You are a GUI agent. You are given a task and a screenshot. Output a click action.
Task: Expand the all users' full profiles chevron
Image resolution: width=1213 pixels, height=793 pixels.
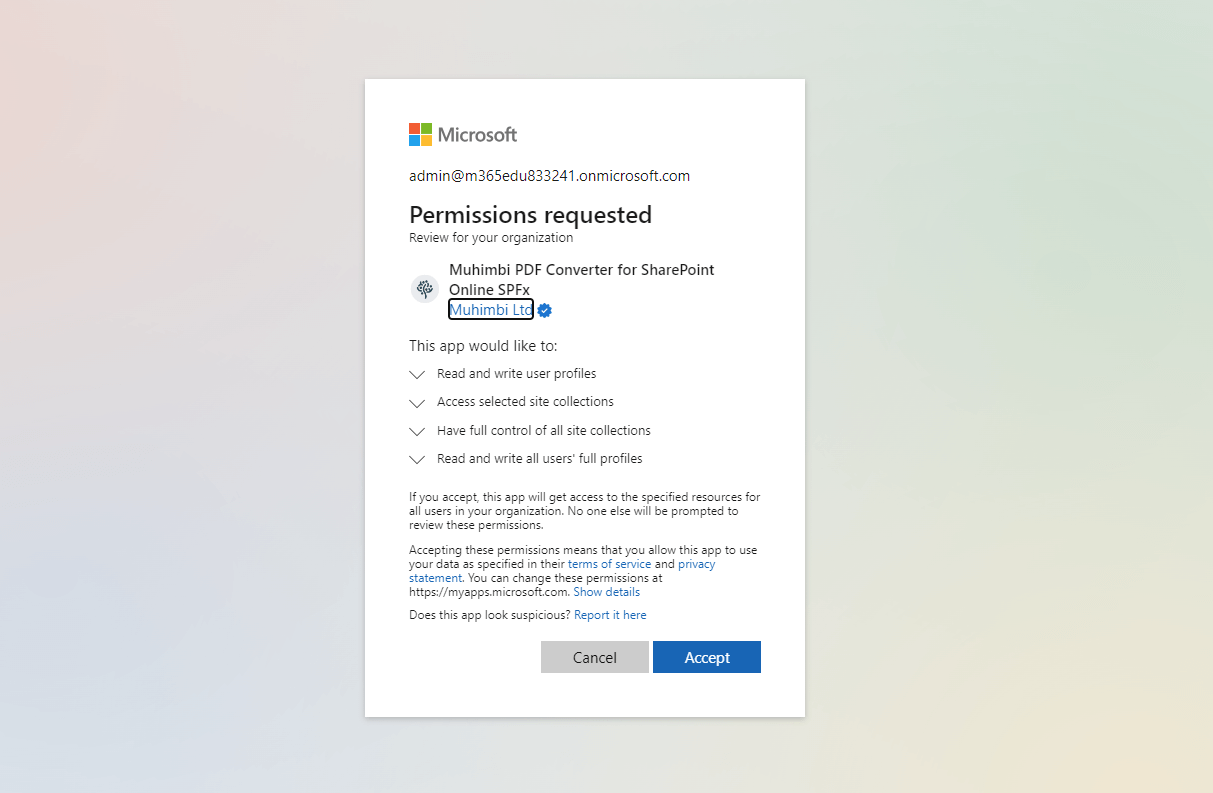tap(417, 460)
